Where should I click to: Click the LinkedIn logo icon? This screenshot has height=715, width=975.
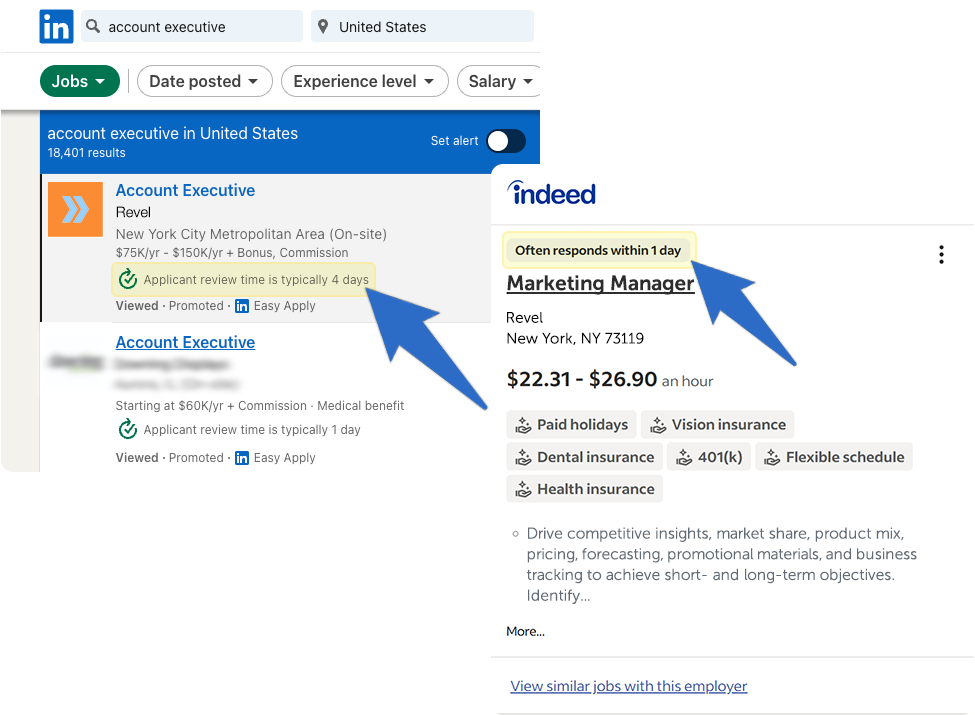[57, 27]
